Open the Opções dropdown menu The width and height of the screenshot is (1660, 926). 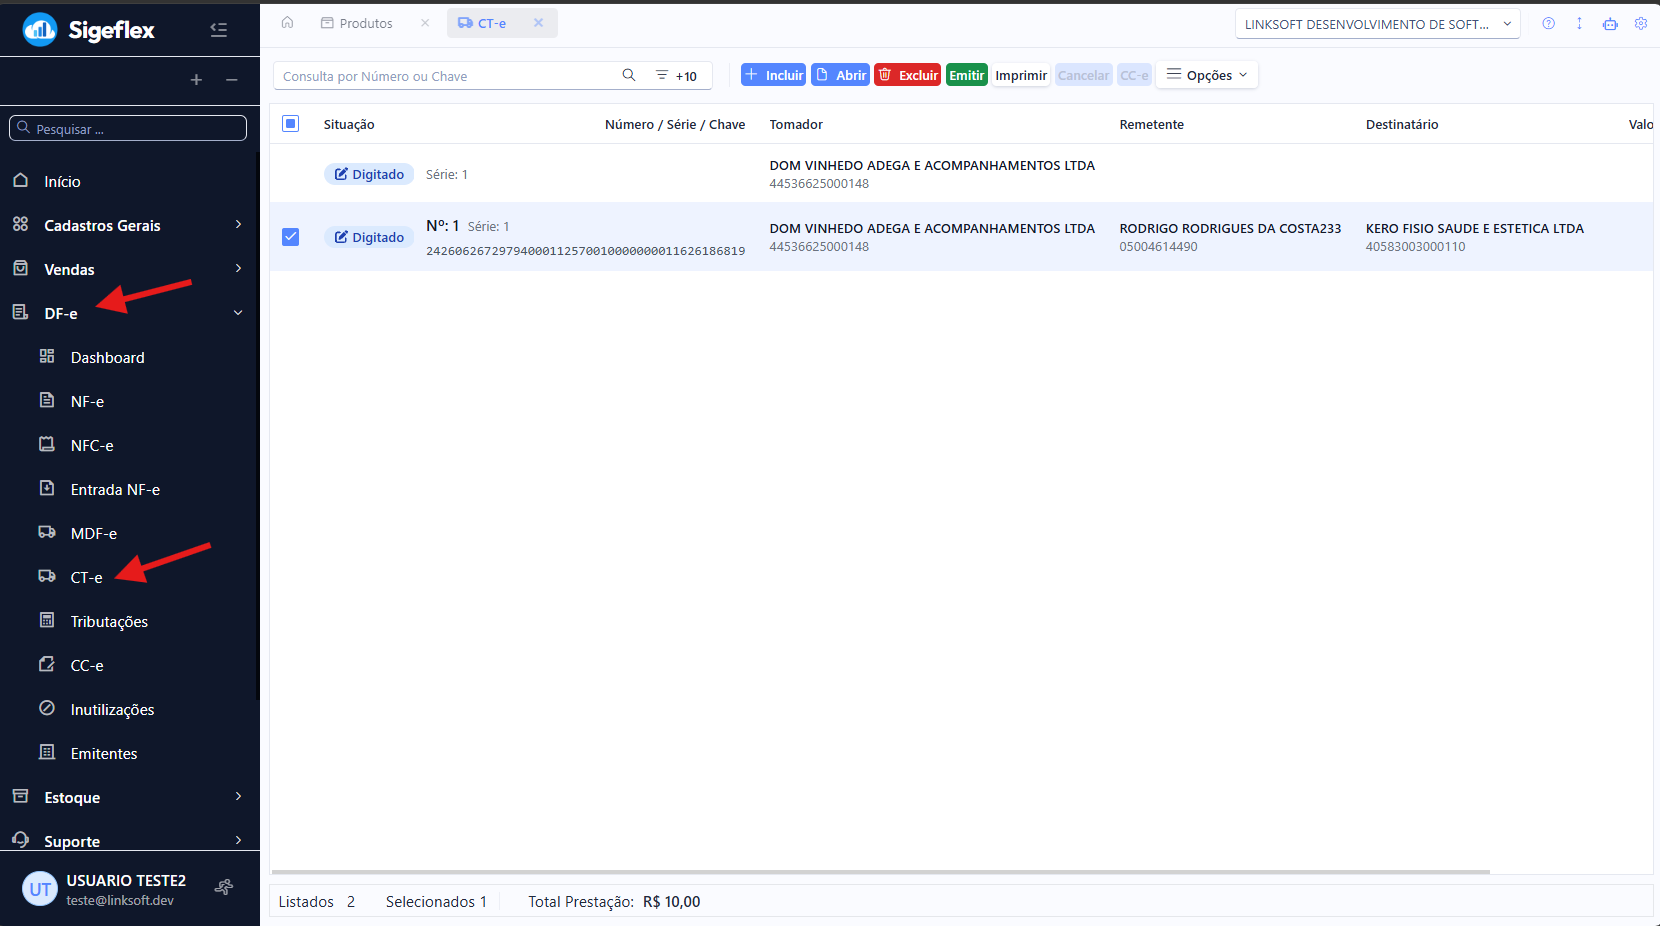(1207, 75)
